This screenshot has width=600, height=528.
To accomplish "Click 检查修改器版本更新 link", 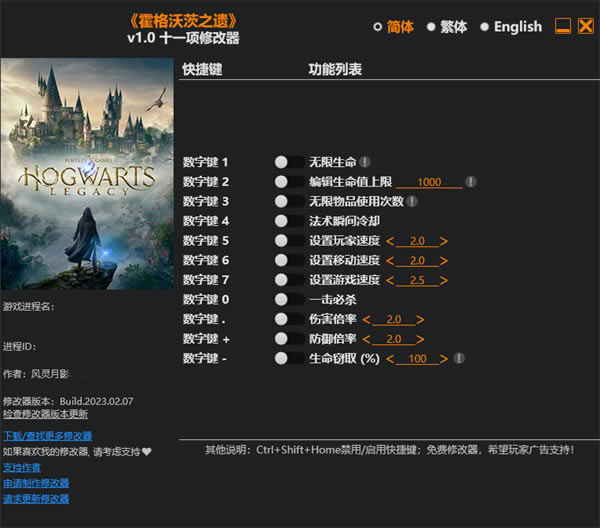I will tap(45, 414).
